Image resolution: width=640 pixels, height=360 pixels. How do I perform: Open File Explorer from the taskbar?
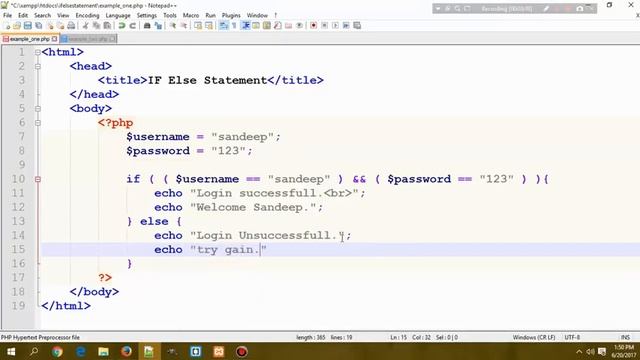tap(103, 351)
